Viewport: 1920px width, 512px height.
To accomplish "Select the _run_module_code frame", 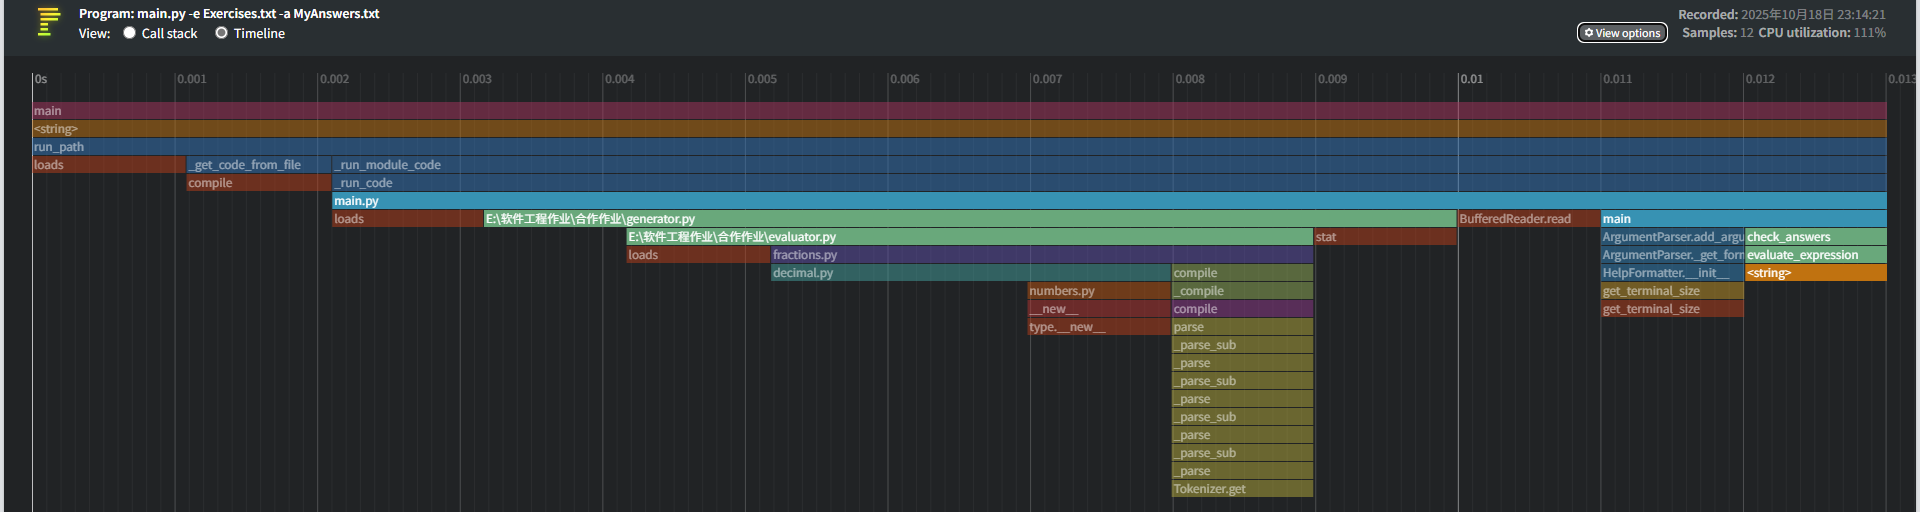I will pyautogui.click(x=1109, y=165).
